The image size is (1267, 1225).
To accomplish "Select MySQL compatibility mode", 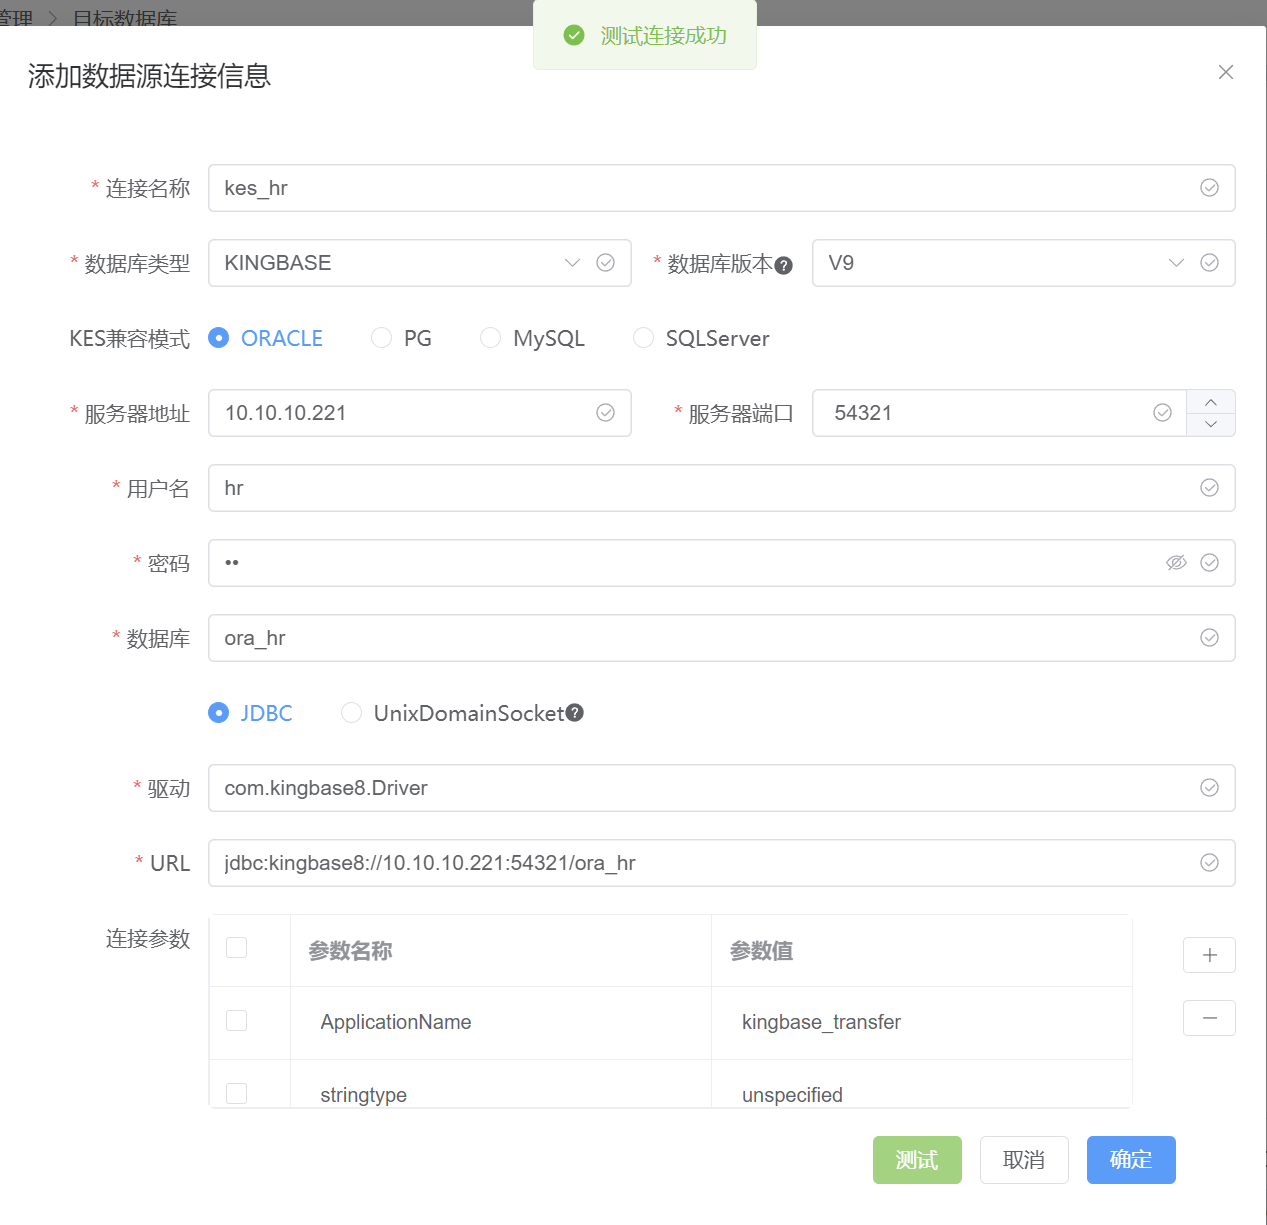I will point(532,338).
